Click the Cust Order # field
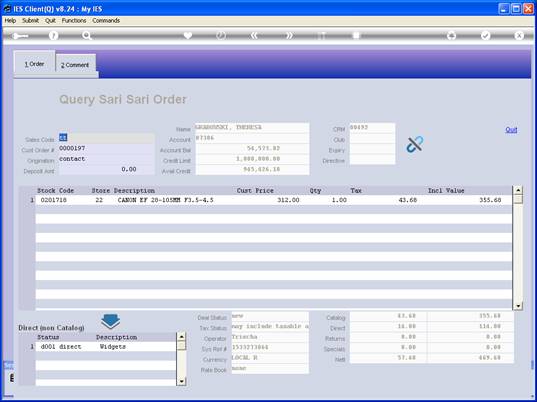 (x=107, y=149)
